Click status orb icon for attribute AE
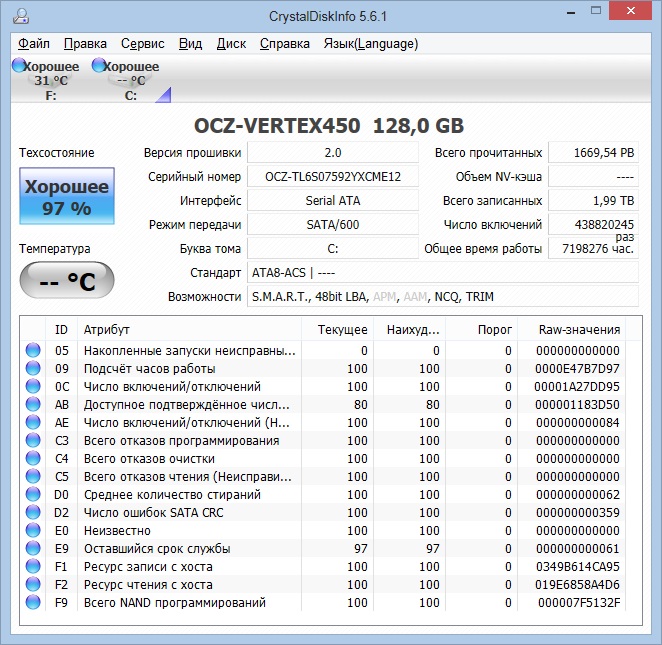Viewport: 662px width, 645px height. 33,423
